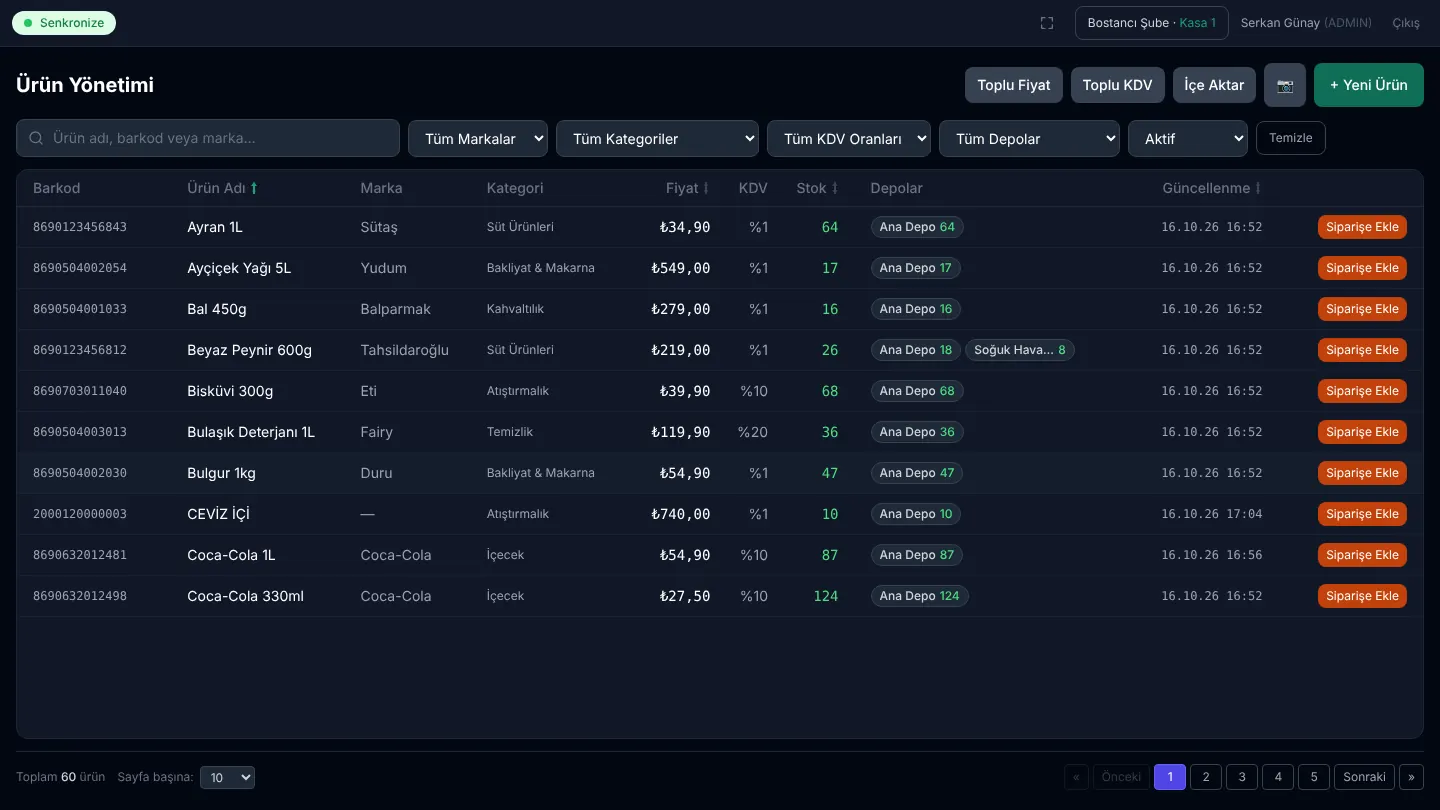
Task: Select the Soğuk Hava depot chip
Action: pos(1020,350)
